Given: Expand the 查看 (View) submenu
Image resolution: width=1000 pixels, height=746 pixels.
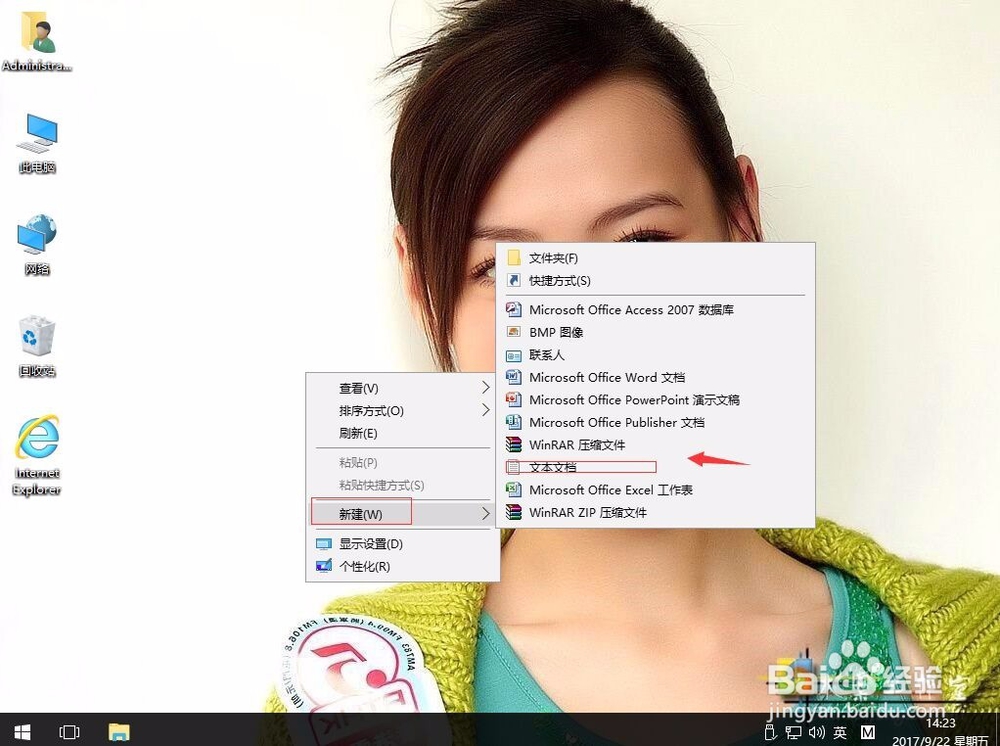Looking at the screenshot, I should 360,388.
